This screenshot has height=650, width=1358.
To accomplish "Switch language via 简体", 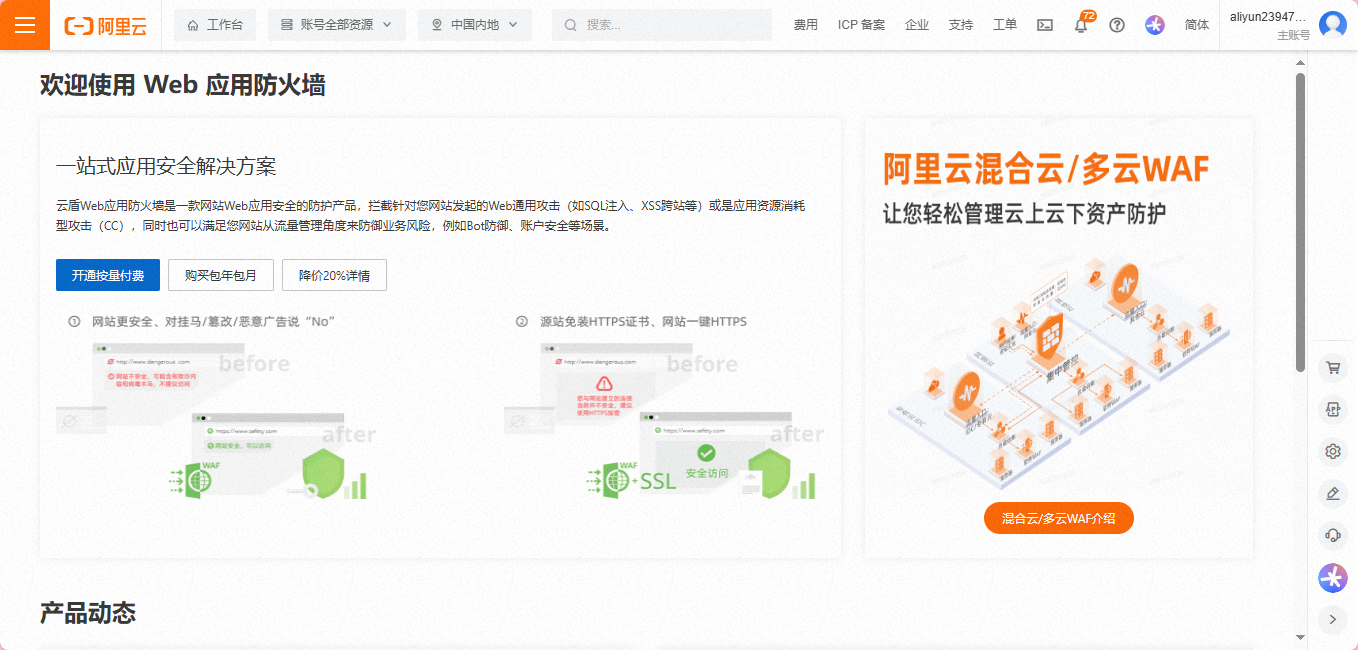I will [1197, 25].
